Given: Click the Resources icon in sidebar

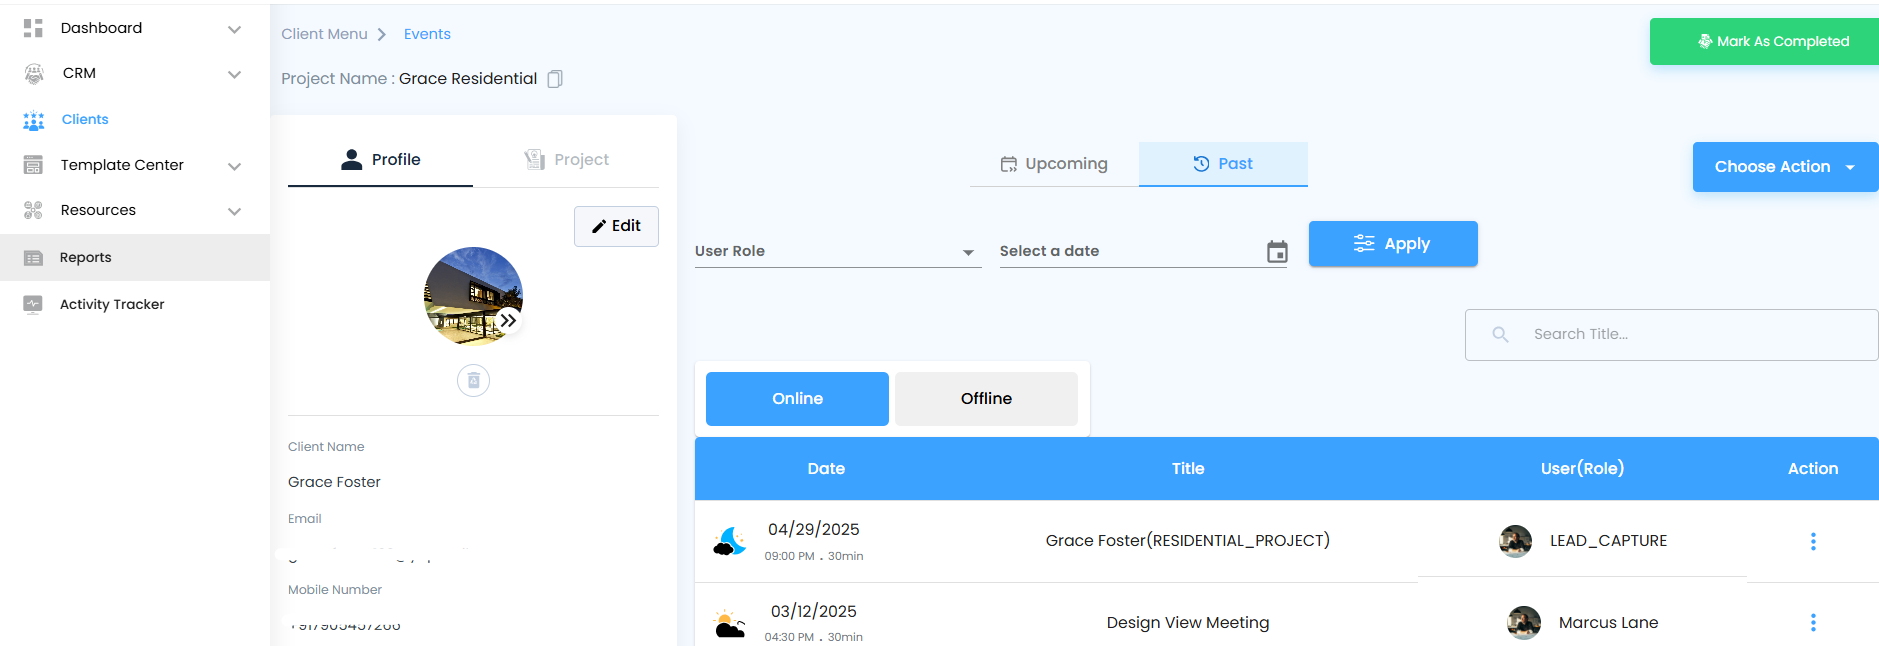Looking at the screenshot, I should click(33, 210).
